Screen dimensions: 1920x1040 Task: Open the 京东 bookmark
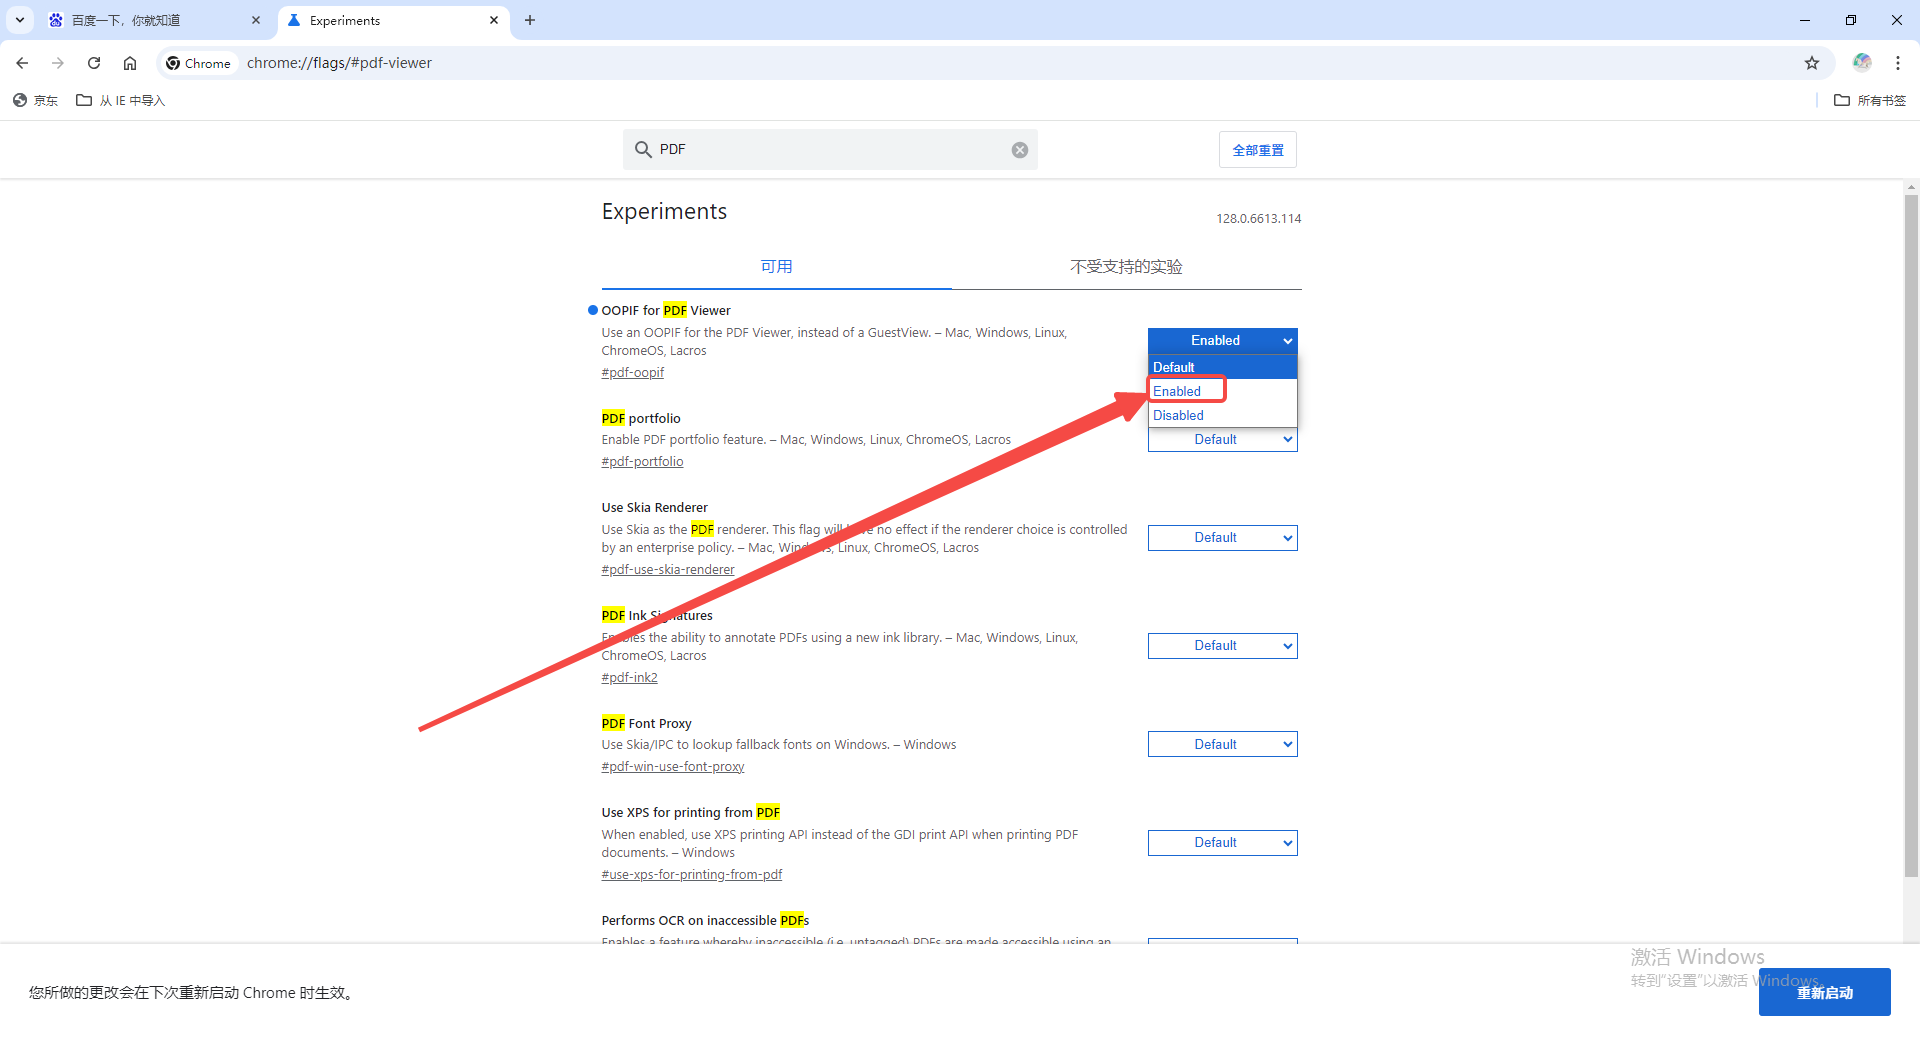(35, 100)
